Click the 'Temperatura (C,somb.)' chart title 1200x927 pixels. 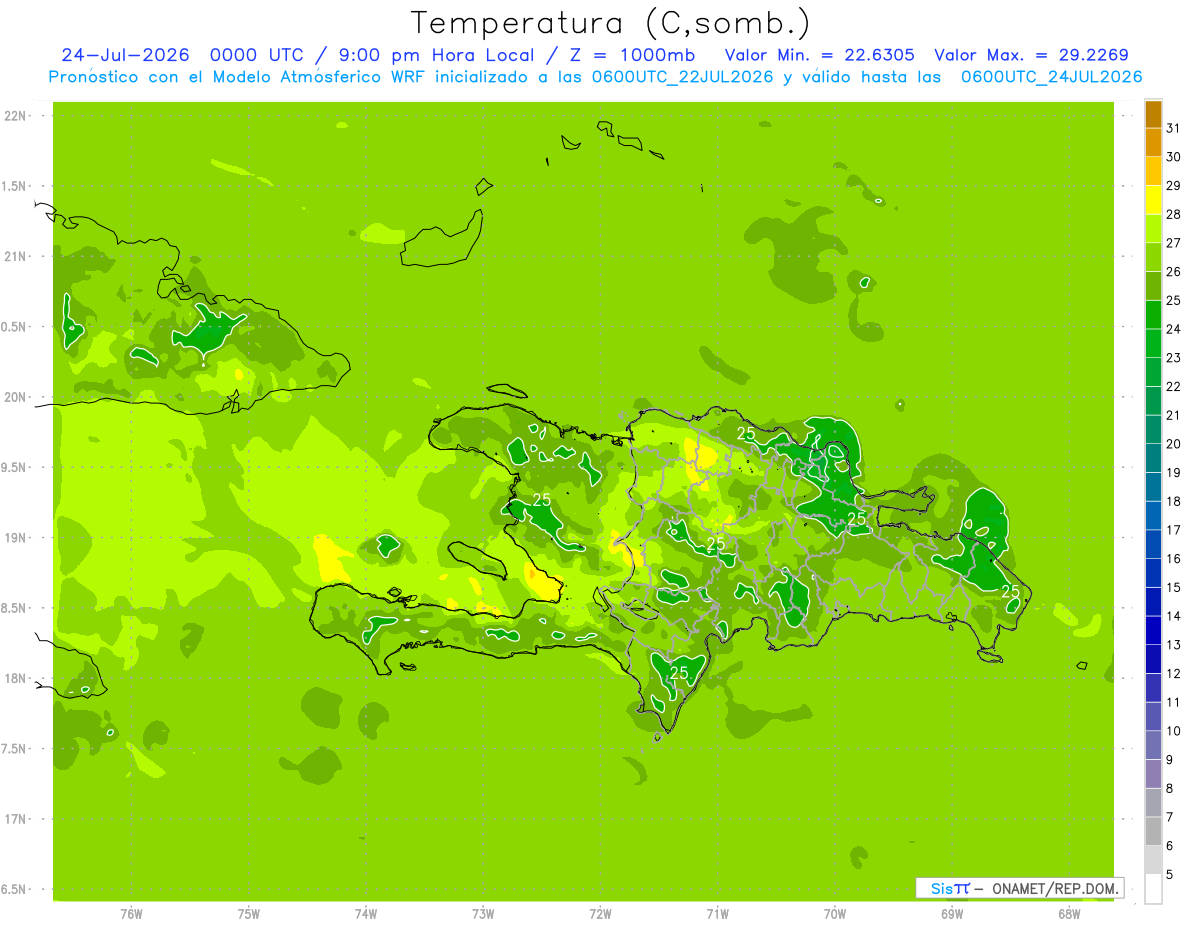(611, 23)
